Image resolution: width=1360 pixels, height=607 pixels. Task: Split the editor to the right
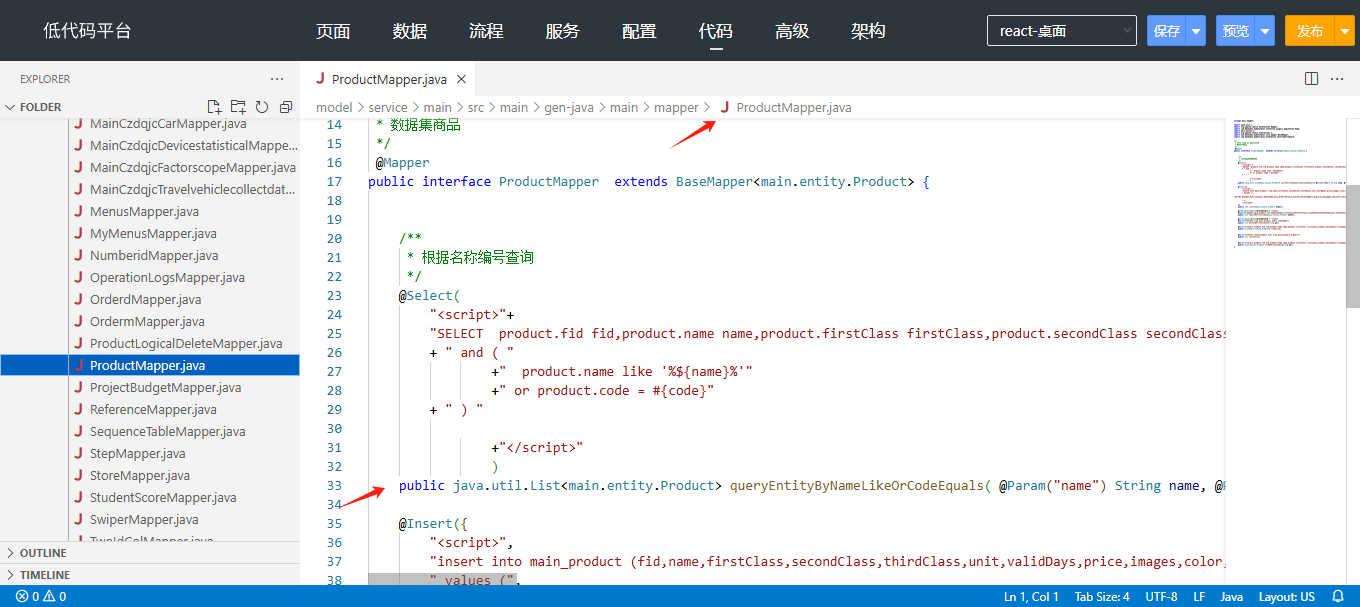coord(1311,79)
